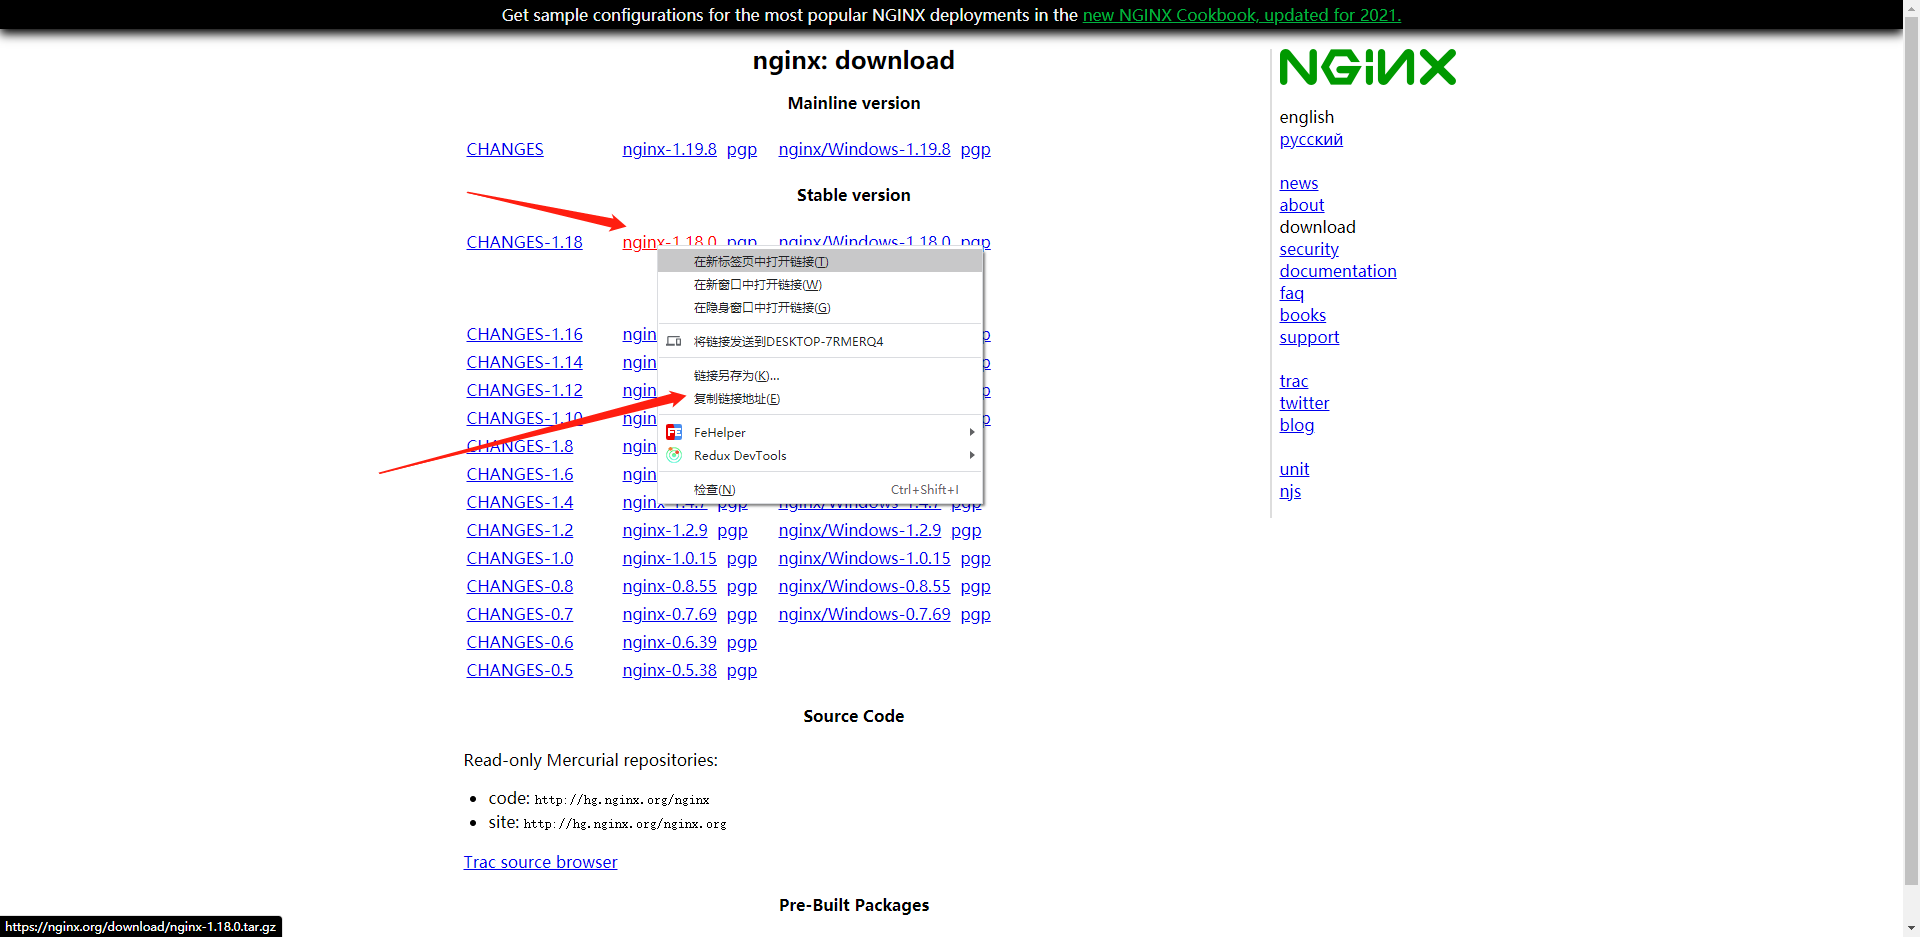Open the twitter link in sidebar
Screen dimensions: 1920x937
1304,403
